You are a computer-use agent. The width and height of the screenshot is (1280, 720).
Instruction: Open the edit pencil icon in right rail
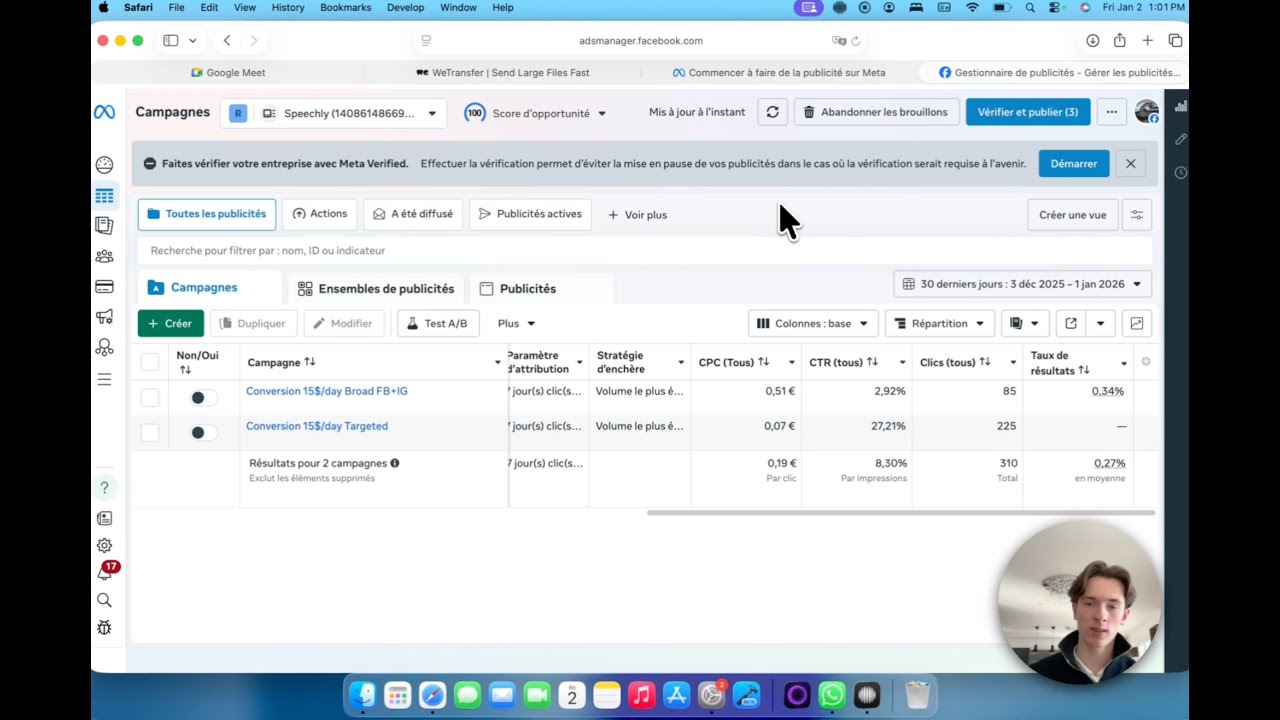[1181, 139]
